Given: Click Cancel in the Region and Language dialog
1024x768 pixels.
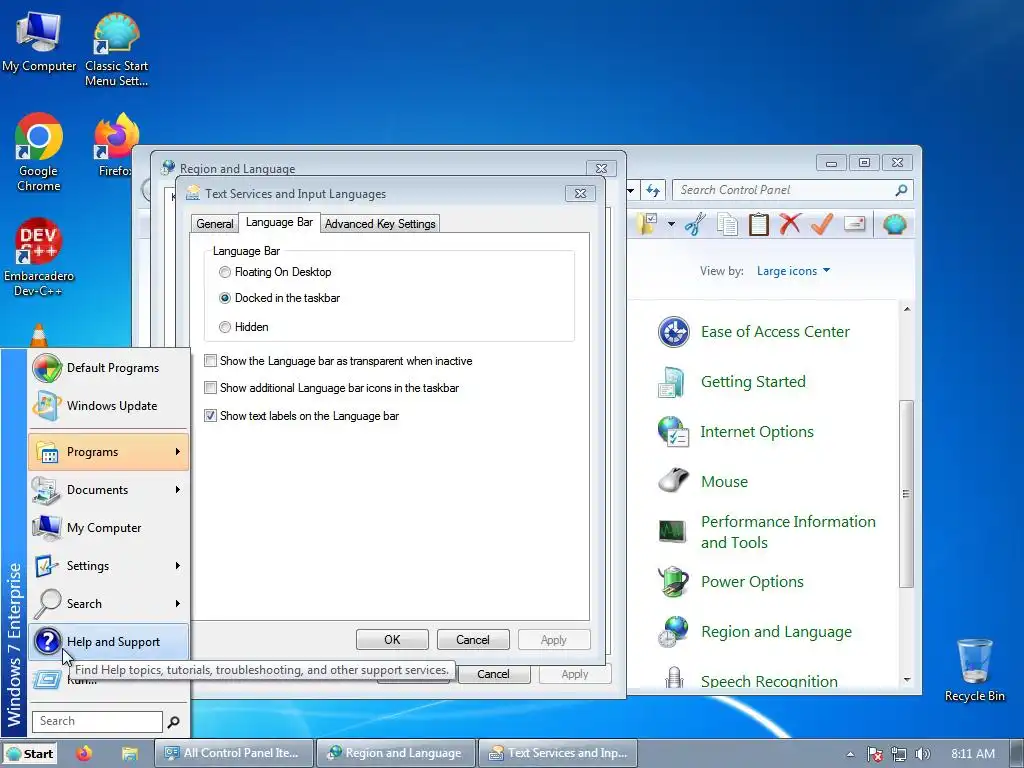Looking at the screenshot, I should click(494, 674).
